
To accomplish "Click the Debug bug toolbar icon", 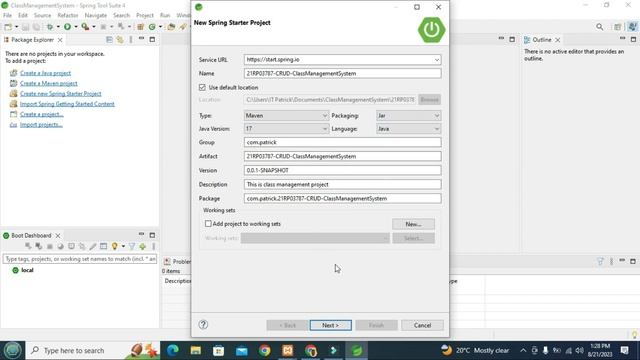I will tap(50, 27).
